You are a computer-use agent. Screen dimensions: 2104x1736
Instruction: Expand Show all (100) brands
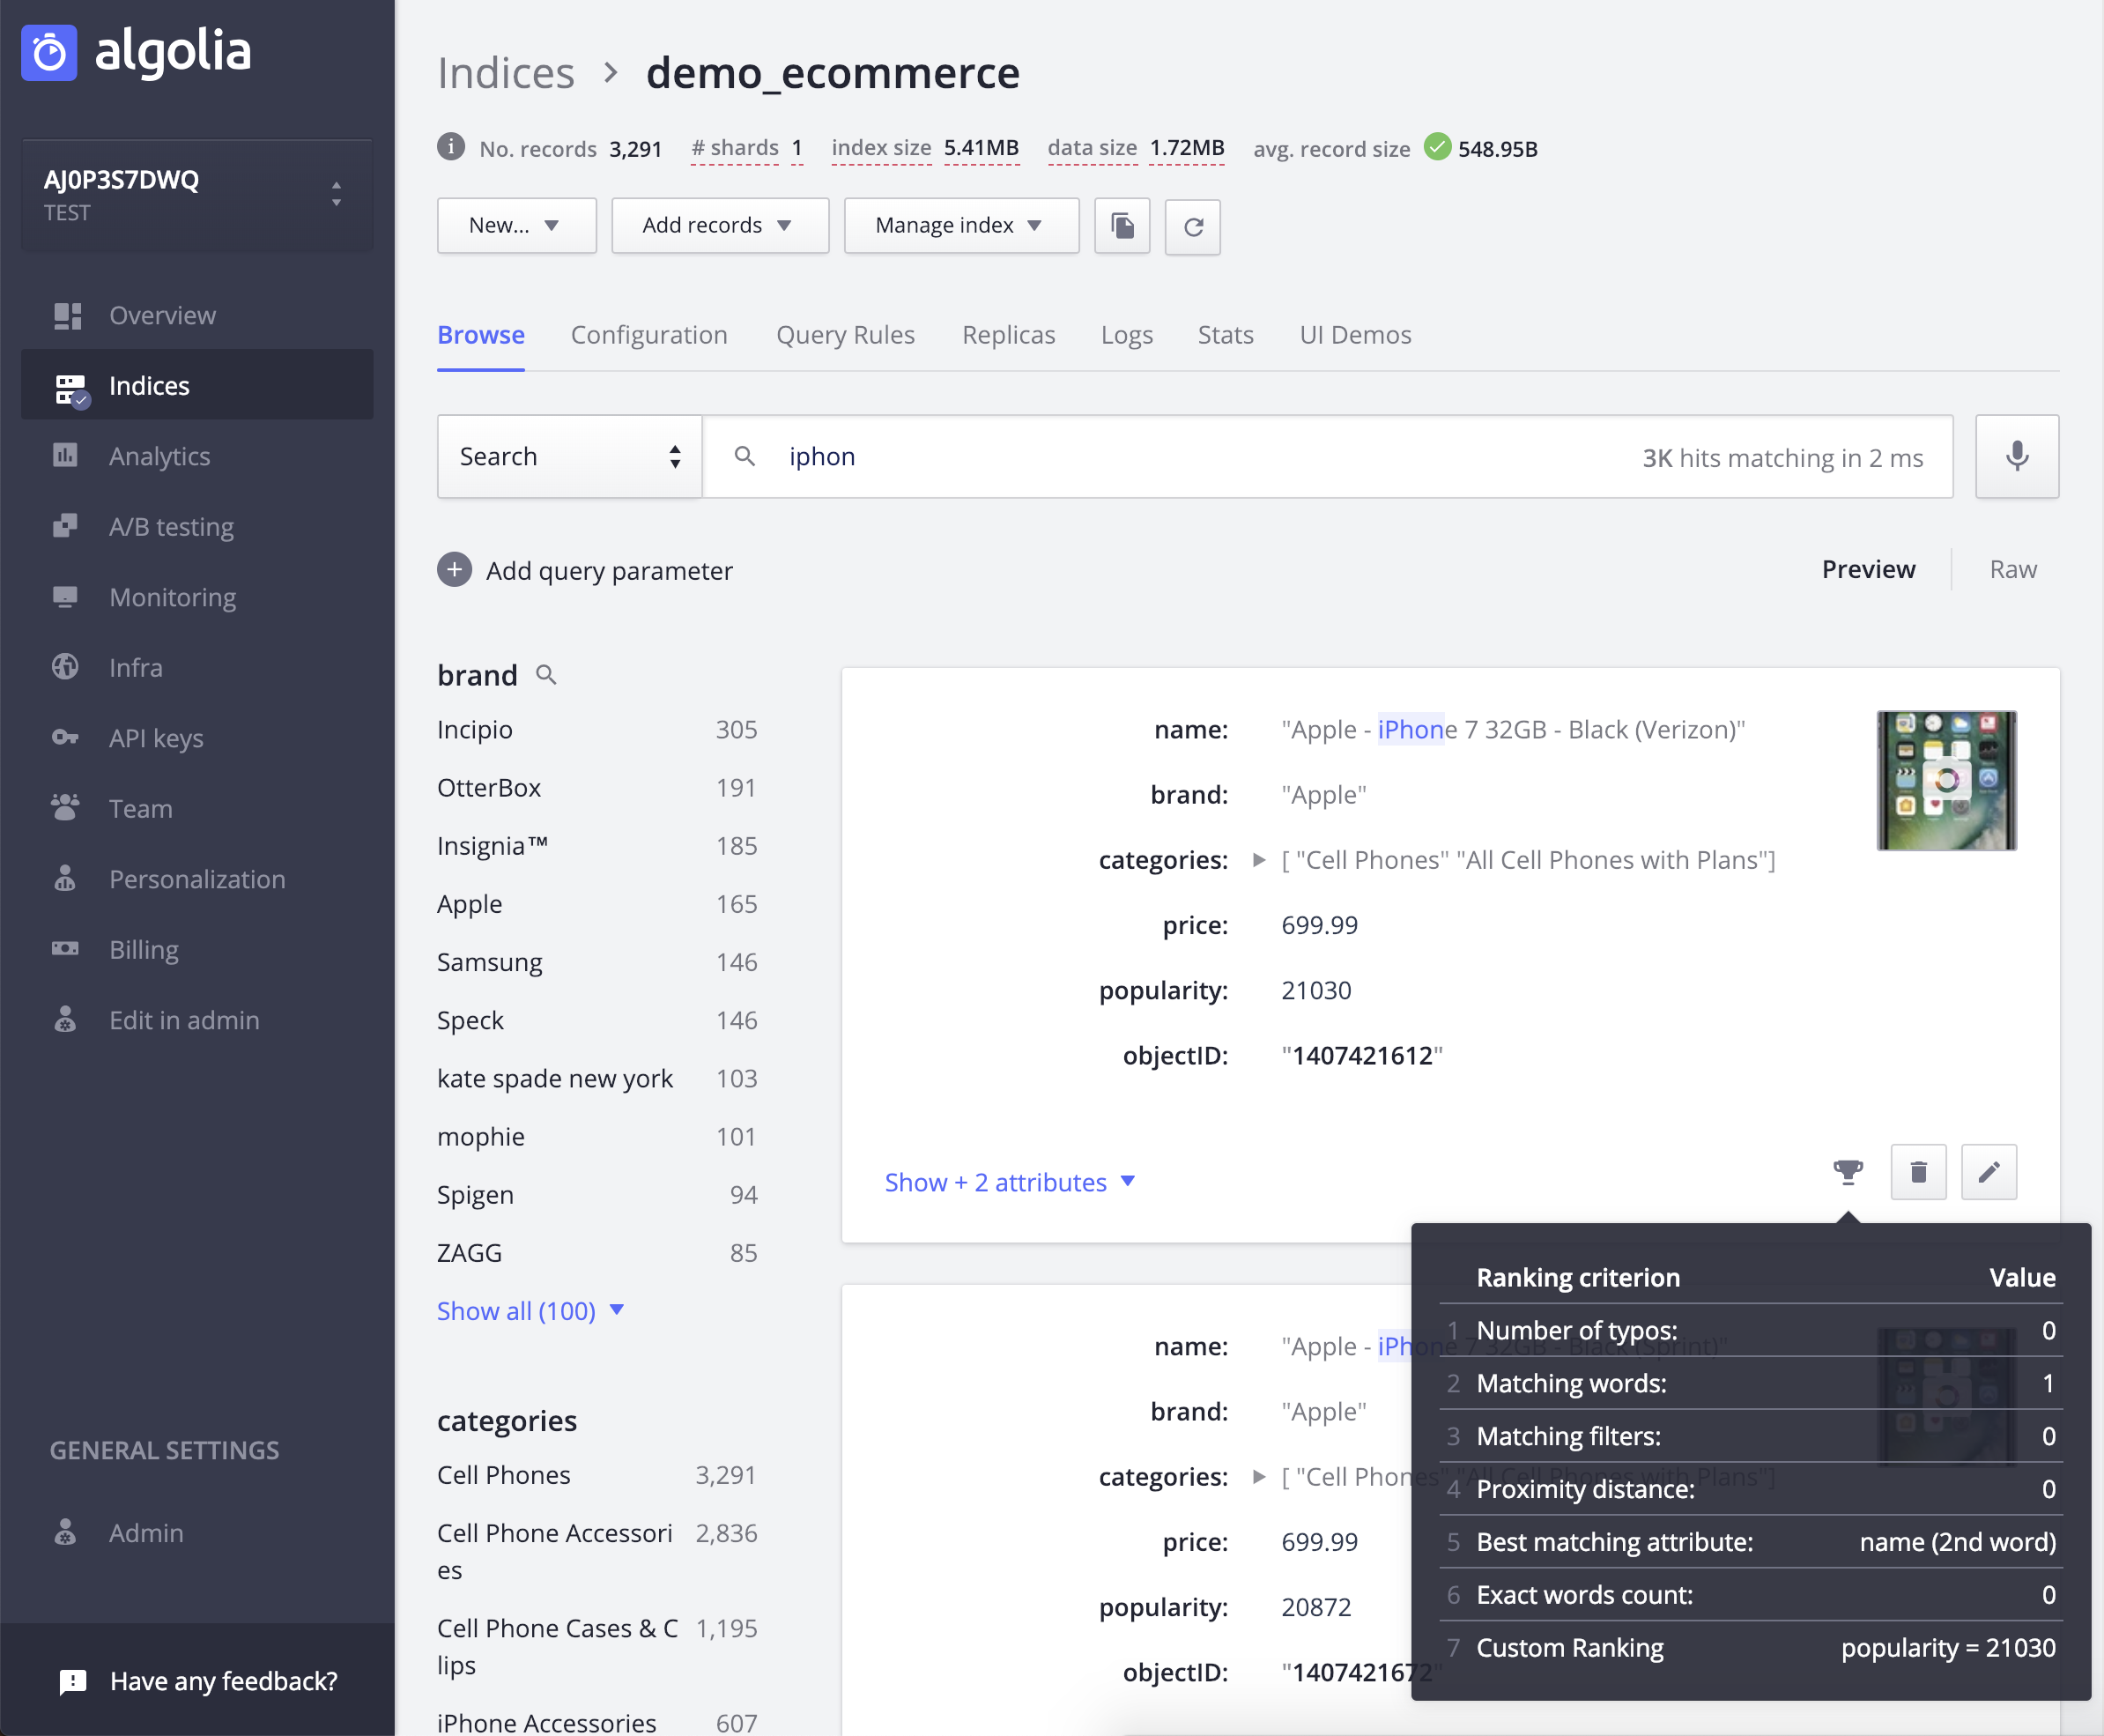point(530,1310)
